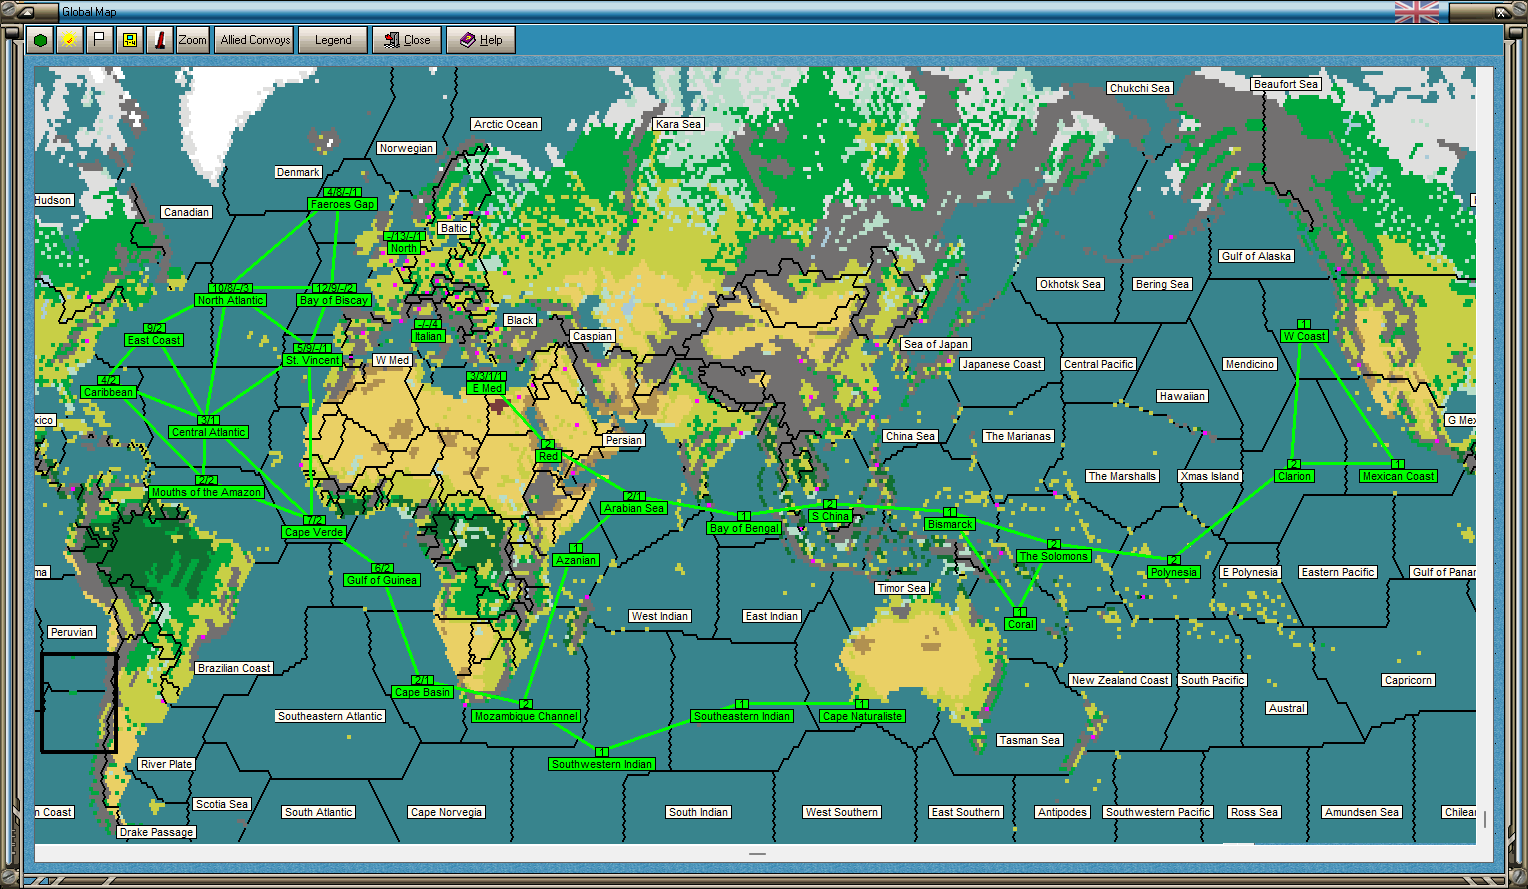Click the Bay of Bengal label
The width and height of the screenshot is (1528, 889).
click(744, 528)
